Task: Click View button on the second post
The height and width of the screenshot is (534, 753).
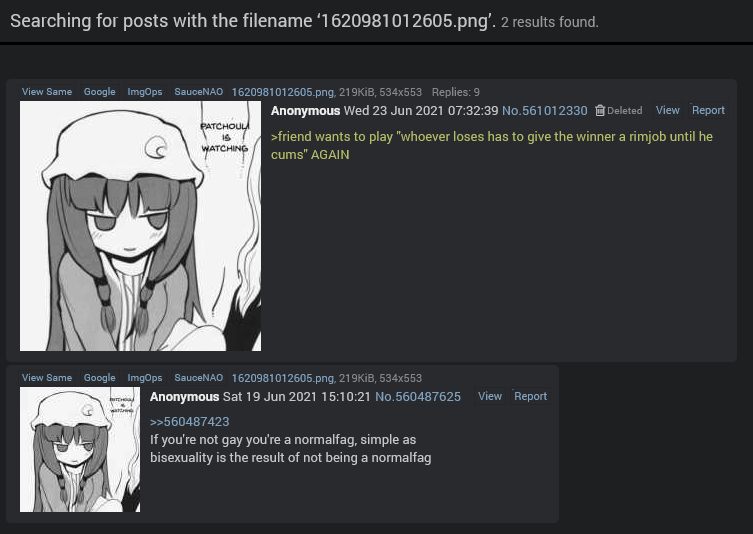Action: [x=490, y=396]
